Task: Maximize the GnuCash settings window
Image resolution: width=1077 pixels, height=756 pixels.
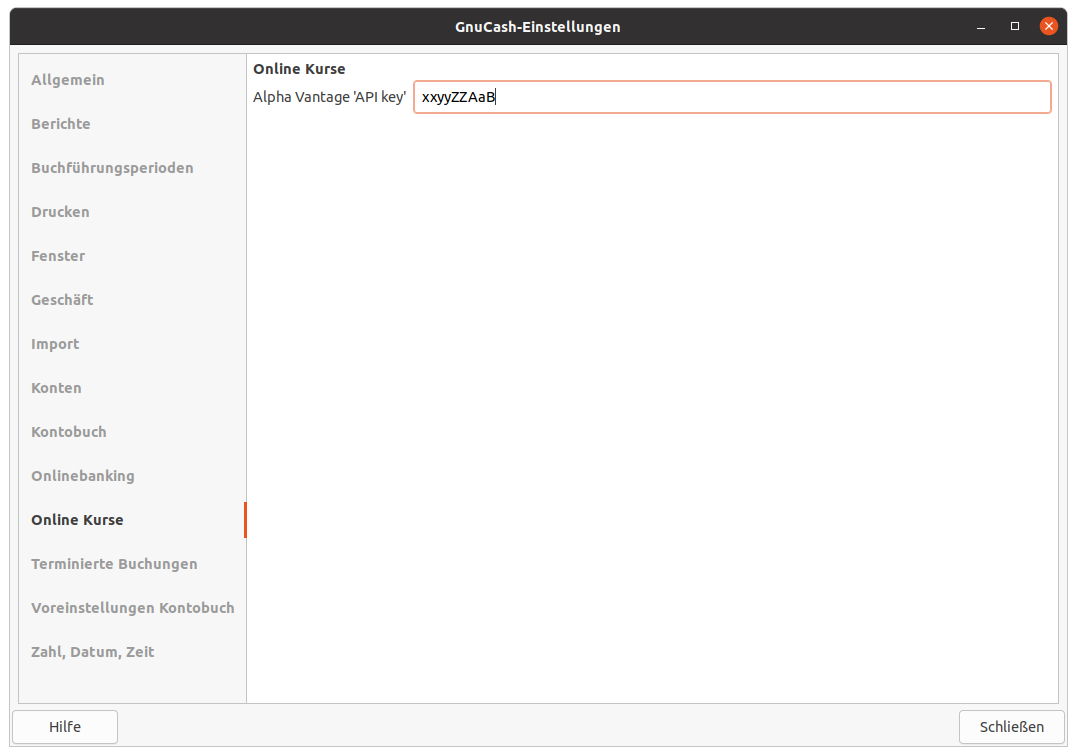Action: (1015, 26)
